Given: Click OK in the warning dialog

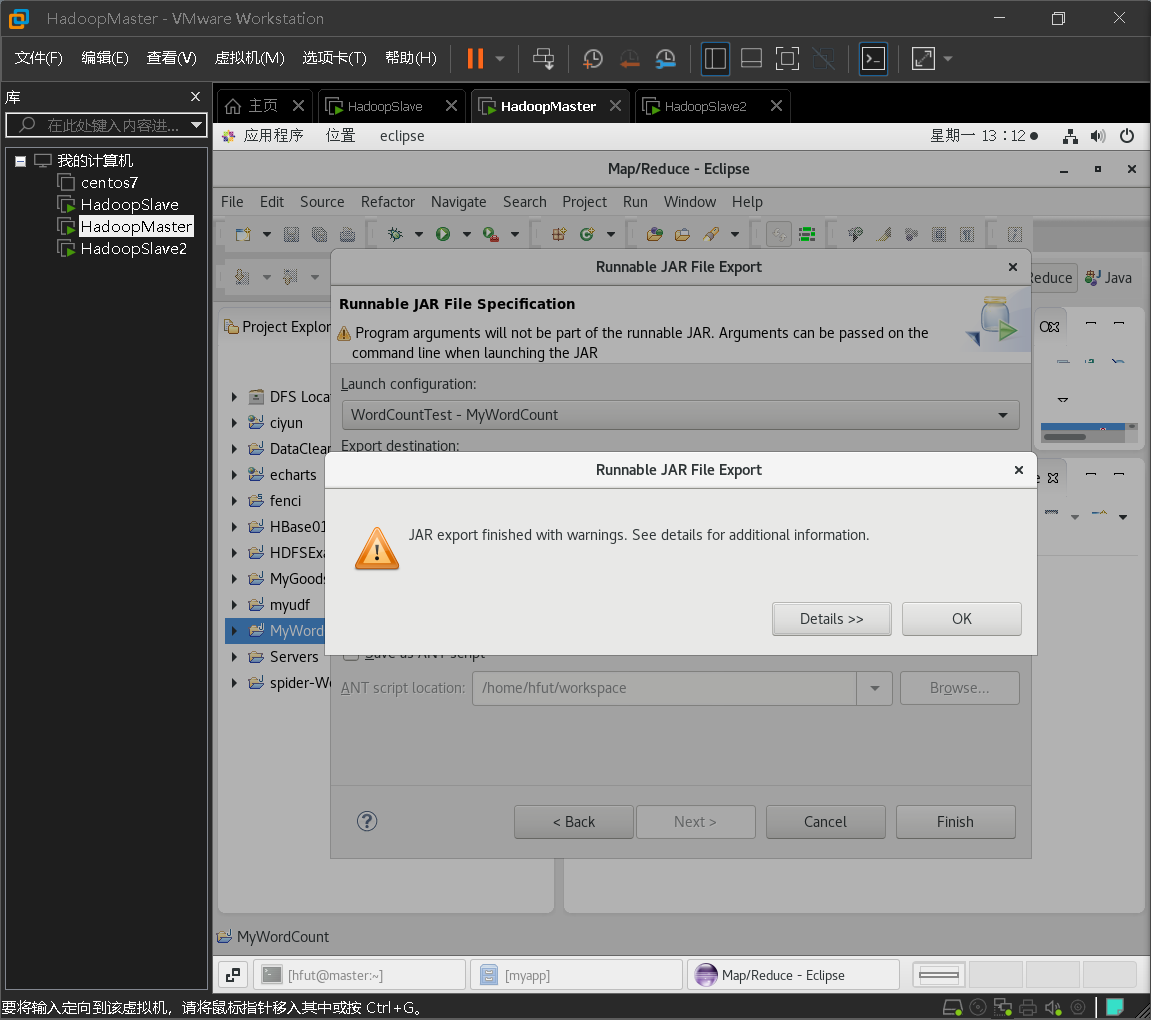Looking at the screenshot, I should [962, 619].
